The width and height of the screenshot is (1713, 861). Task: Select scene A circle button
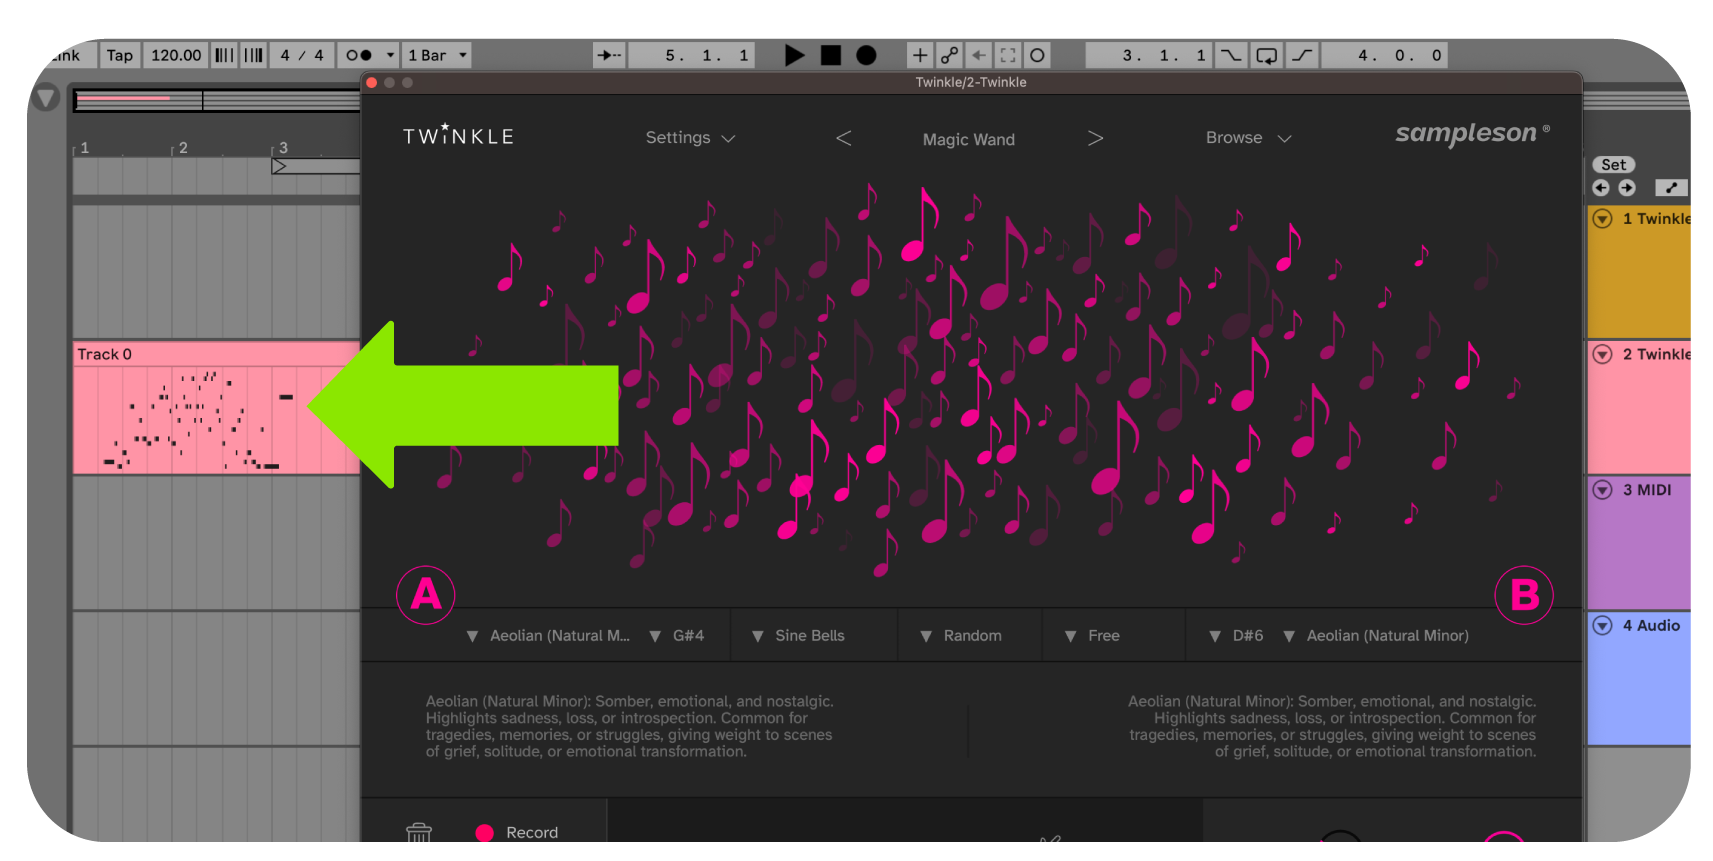(426, 594)
